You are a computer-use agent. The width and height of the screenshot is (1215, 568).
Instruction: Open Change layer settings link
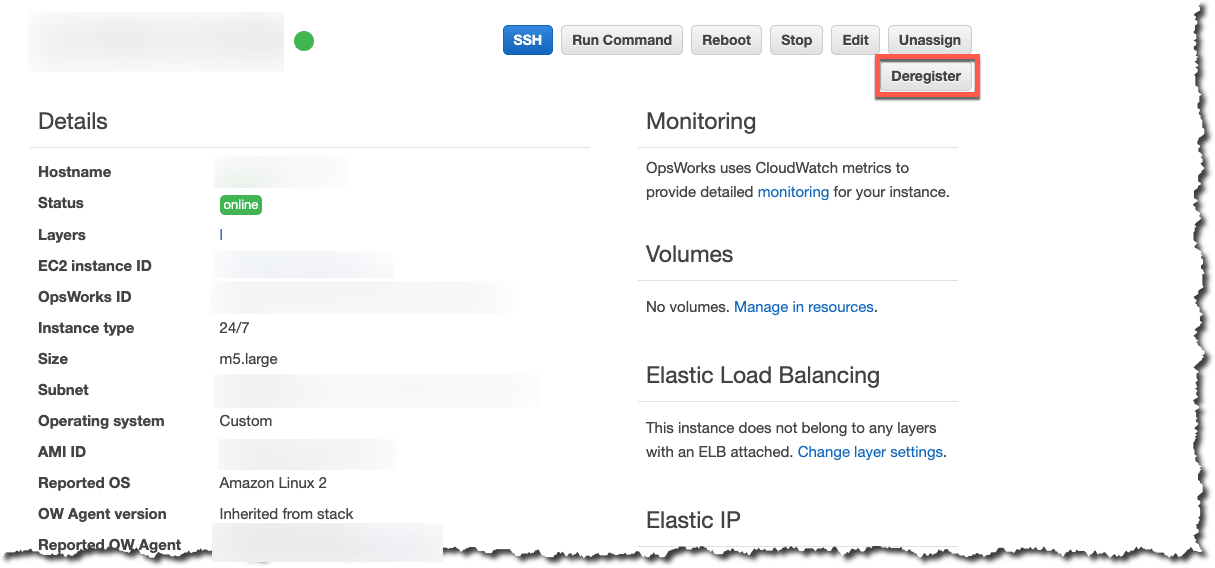click(870, 452)
